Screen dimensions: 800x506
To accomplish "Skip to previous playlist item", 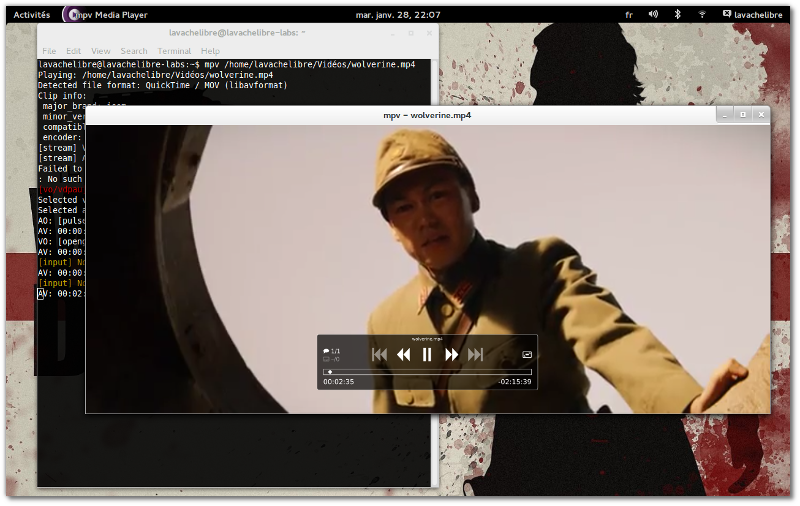I will tap(379, 354).
